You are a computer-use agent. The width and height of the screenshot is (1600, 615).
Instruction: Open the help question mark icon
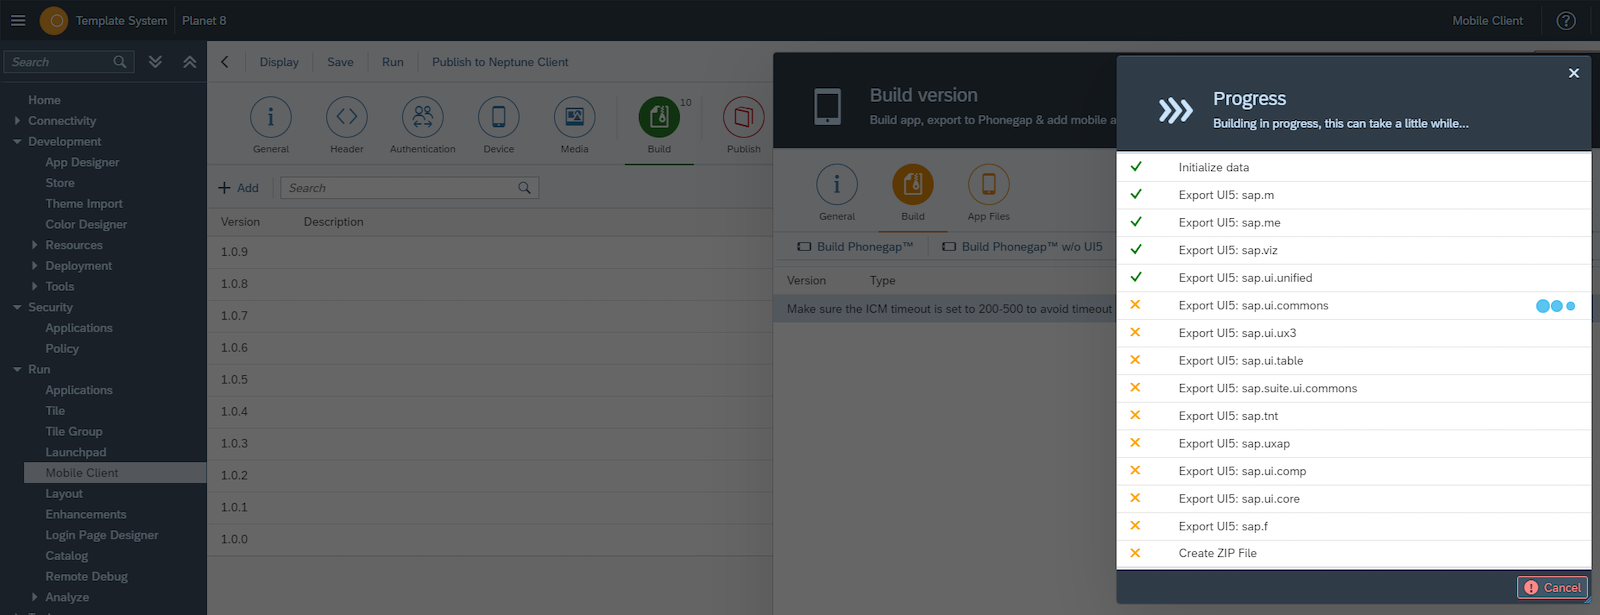click(1566, 20)
